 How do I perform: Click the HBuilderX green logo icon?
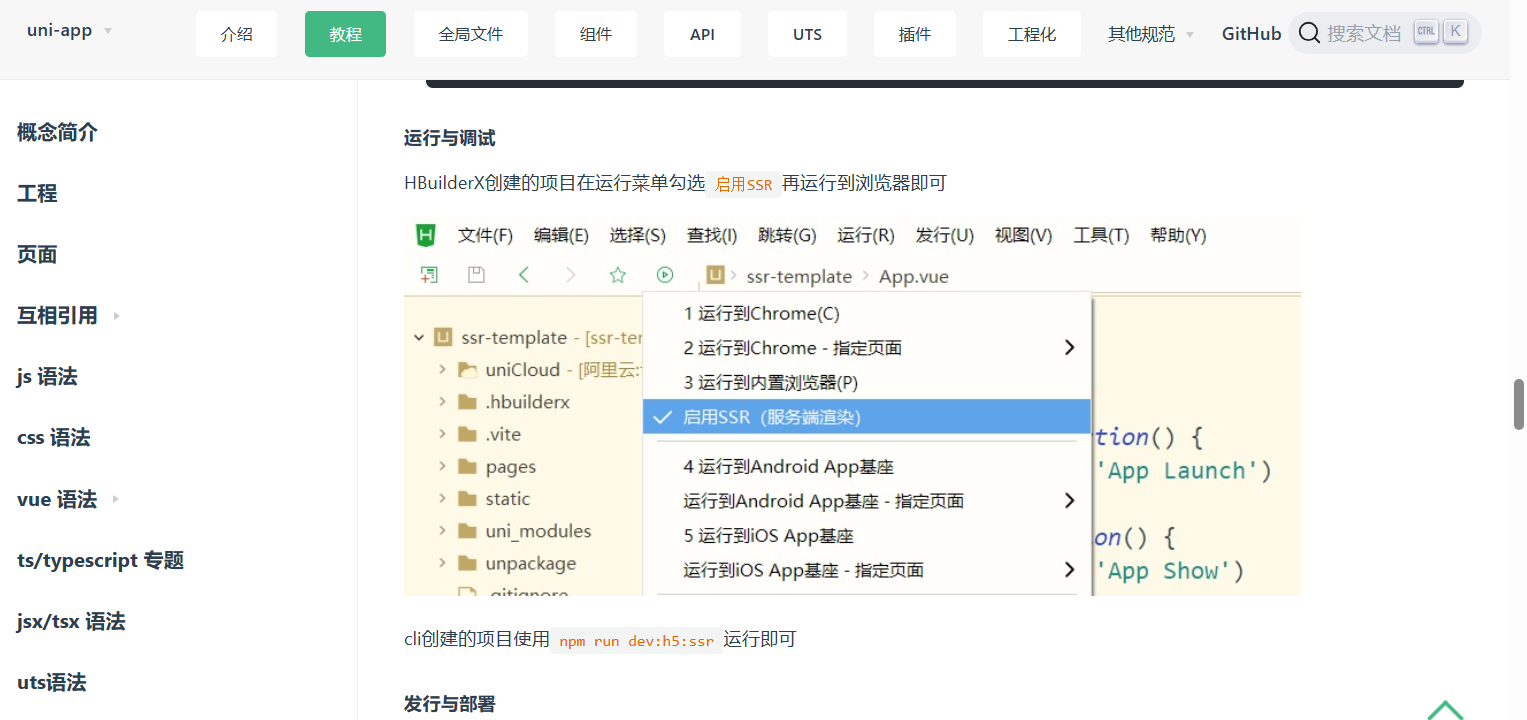pyautogui.click(x=426, y=235)
